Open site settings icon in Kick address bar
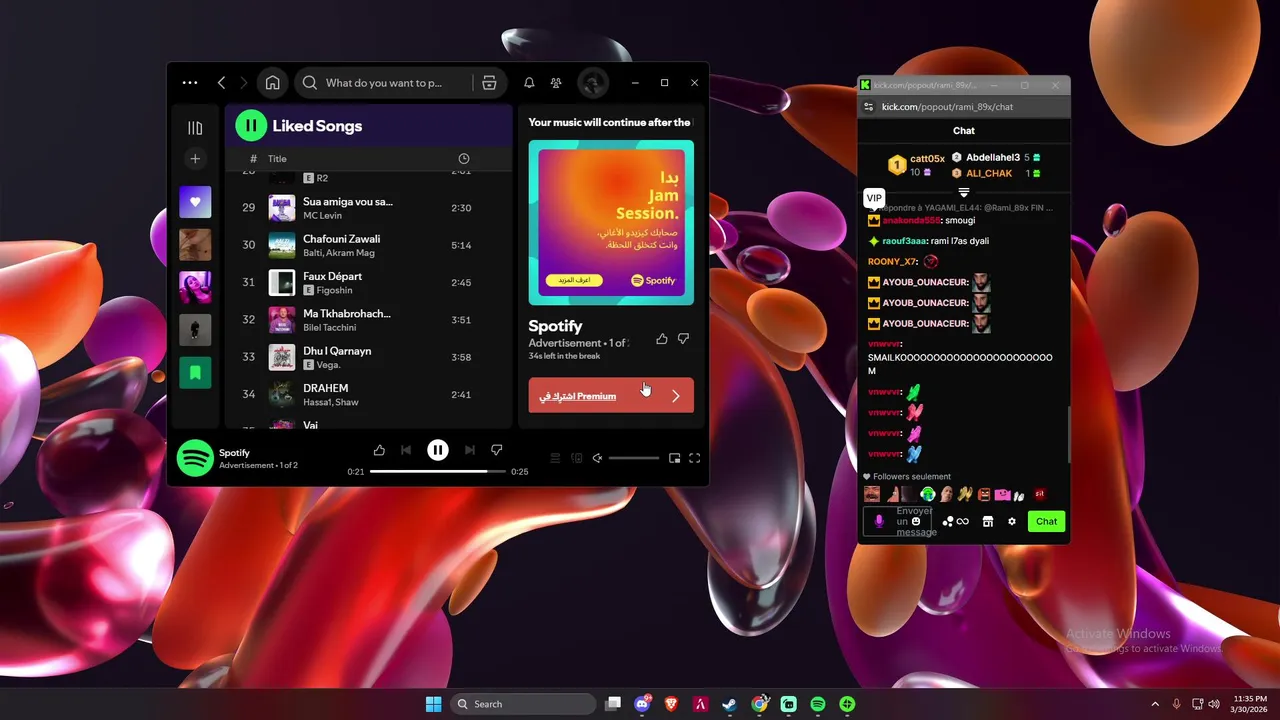Image resolution: width=1280 pixels, height=720 pixels. coord(868,107)
